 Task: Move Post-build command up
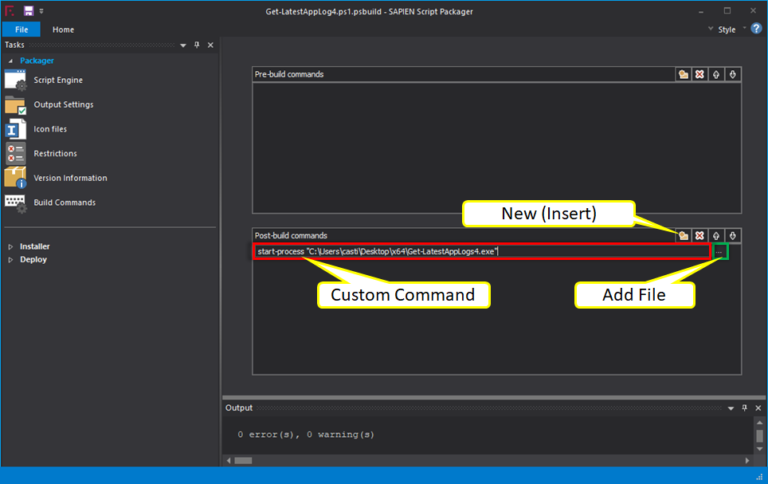[716, 236]
